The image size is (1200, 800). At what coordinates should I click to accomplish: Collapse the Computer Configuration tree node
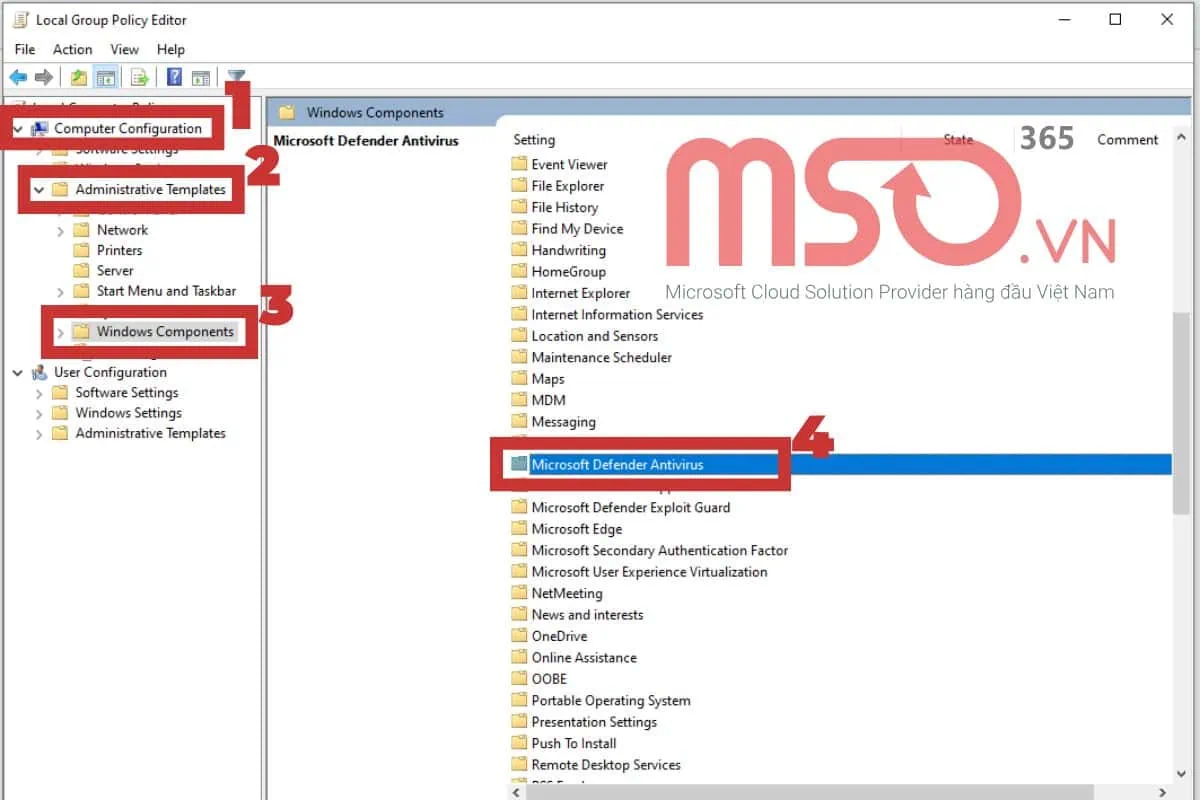[16, 128]
